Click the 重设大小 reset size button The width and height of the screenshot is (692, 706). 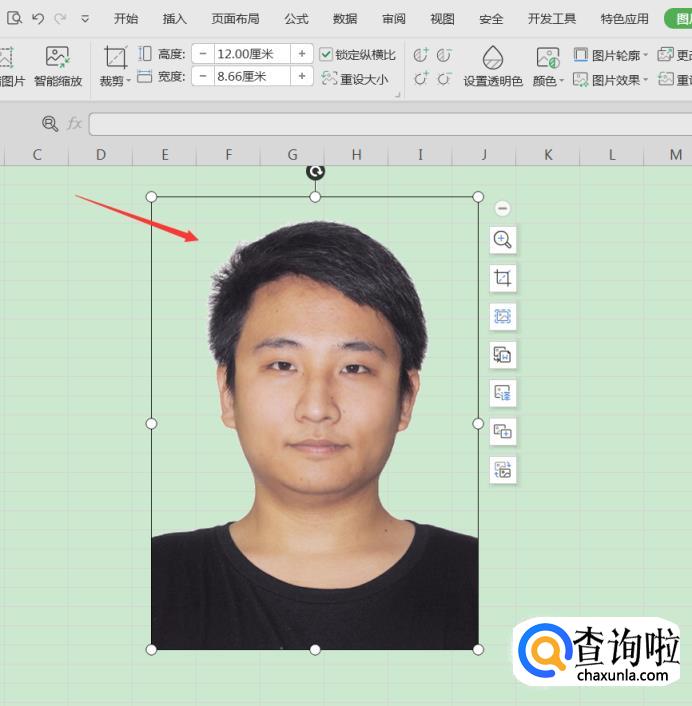click(354, 79)
